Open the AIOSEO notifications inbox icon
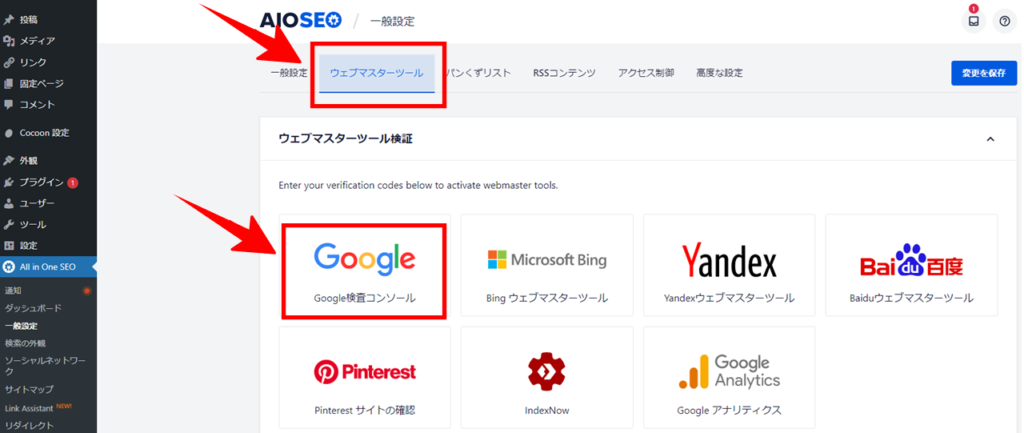This screenshot has width=1024, height=433. point(973,21)
